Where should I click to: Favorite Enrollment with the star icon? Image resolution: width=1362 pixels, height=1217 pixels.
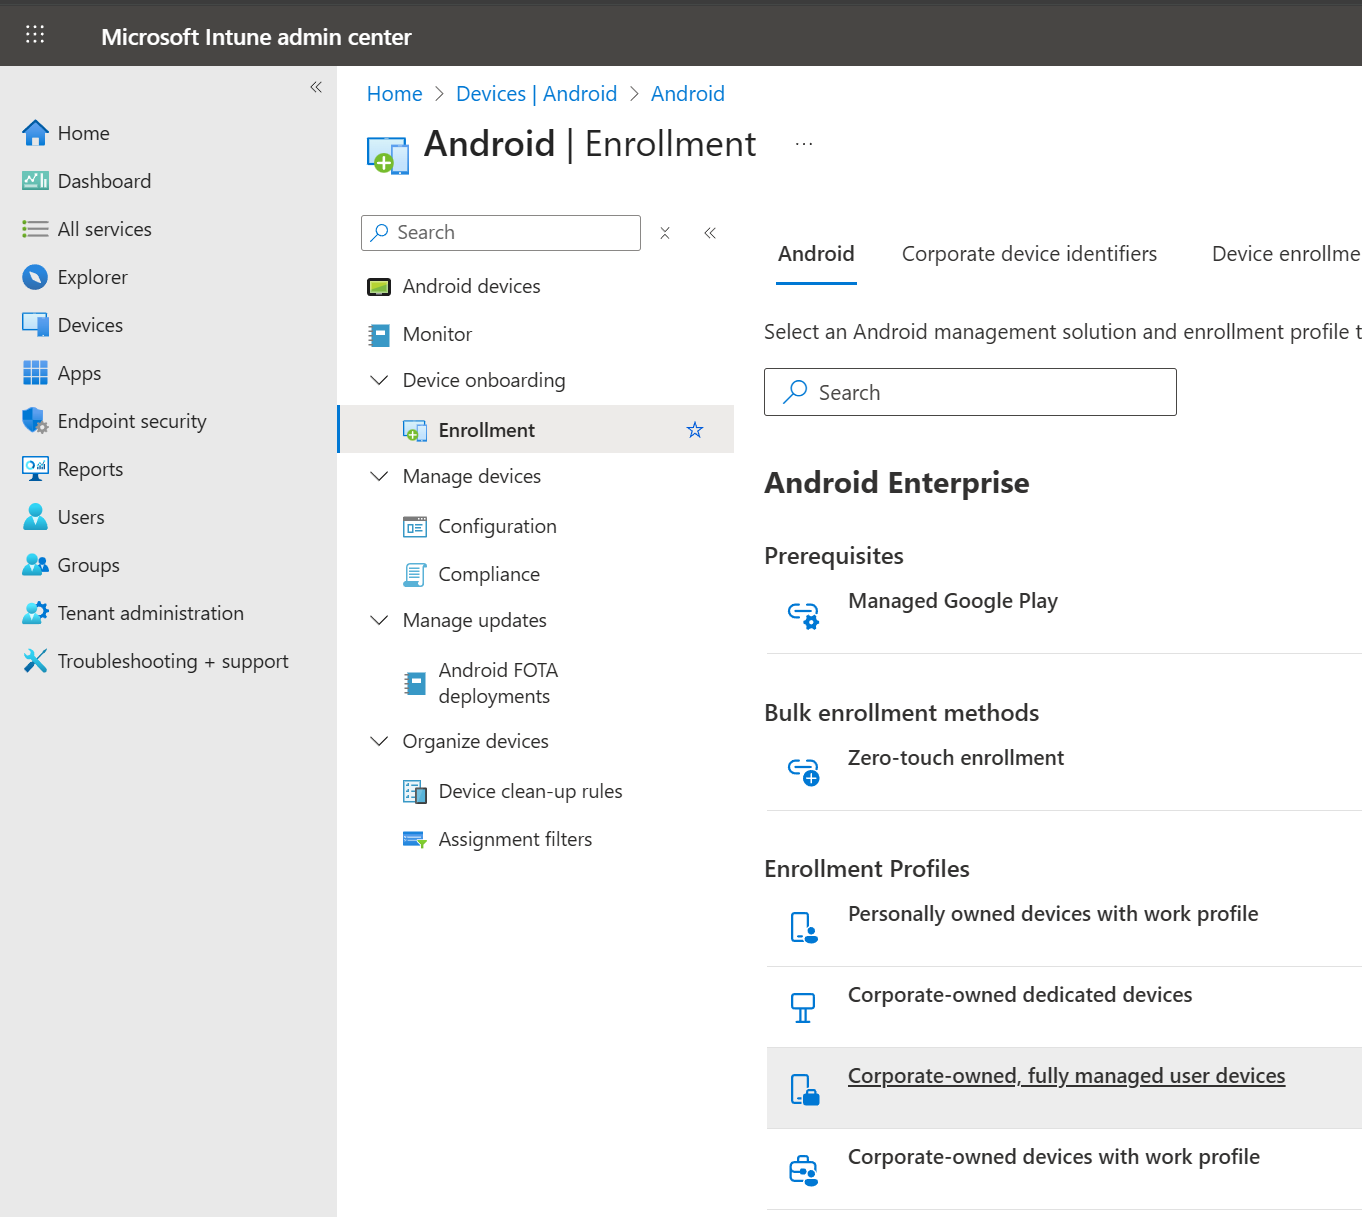(x=695, y=430)
